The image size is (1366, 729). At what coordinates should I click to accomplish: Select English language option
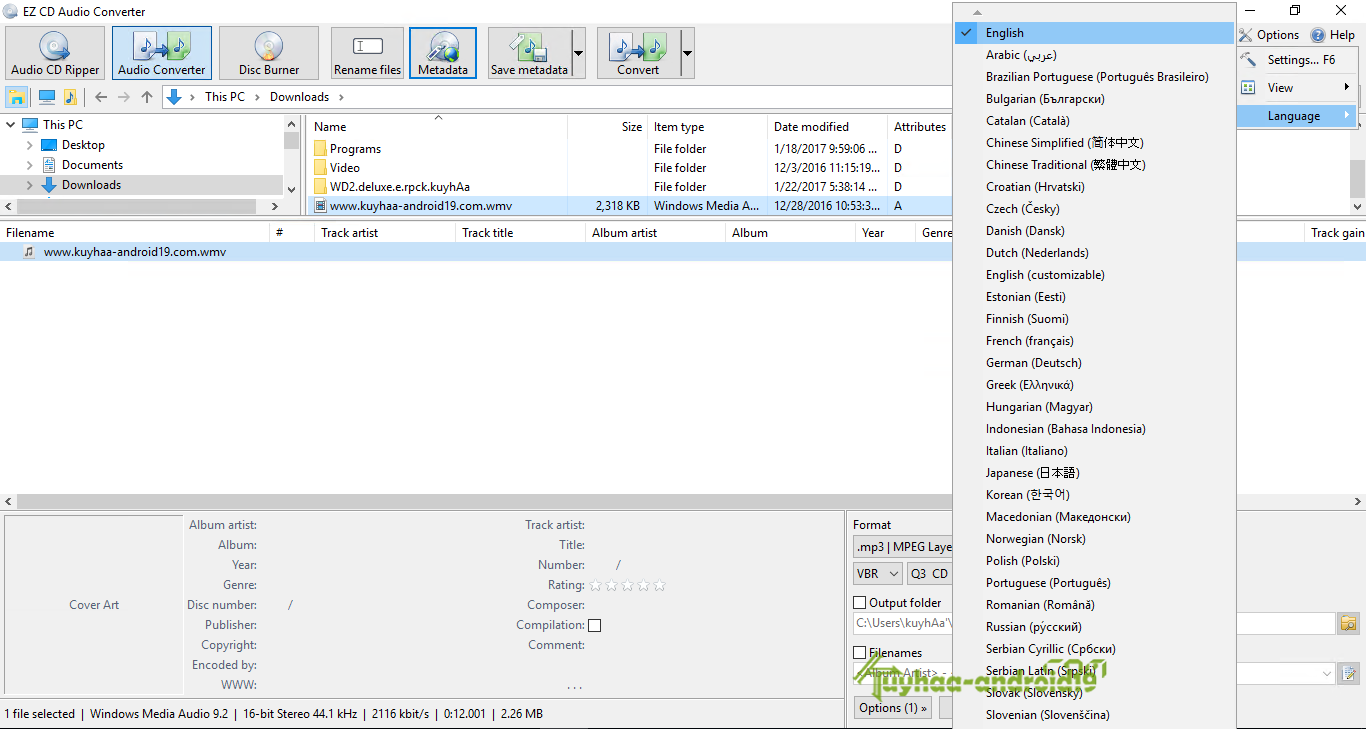pyautogui.click(x=1095, y=33)
